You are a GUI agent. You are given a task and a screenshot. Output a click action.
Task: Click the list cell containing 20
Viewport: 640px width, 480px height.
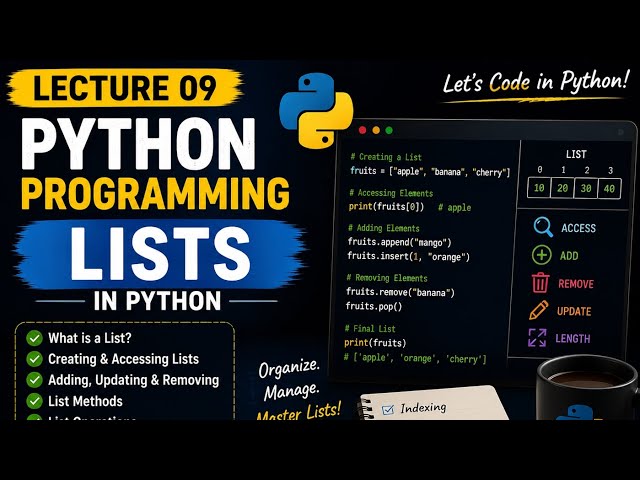[562, 188]
